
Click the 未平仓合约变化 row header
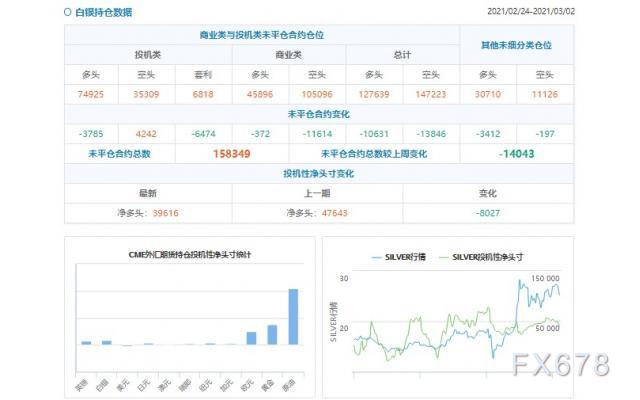pyautogui.click(x=319, y=114)
